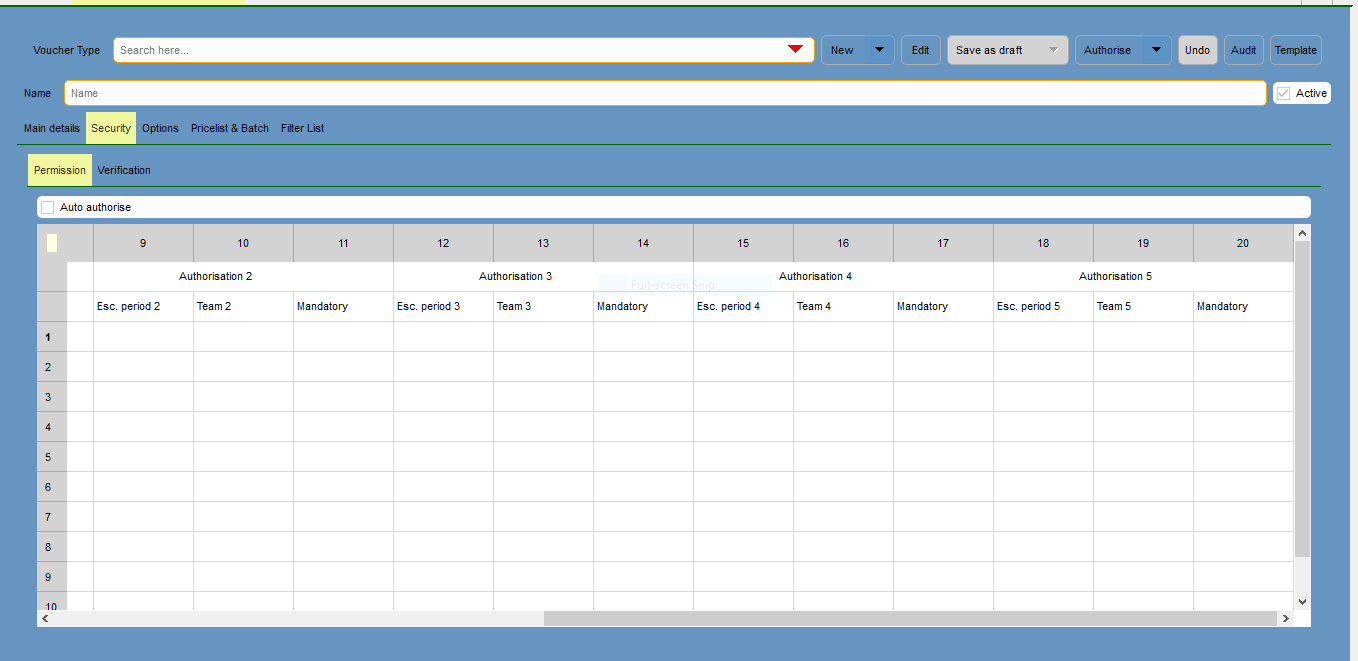
Task: Click the Template button
Action: pyautogui.click(x=1296, y=50)
